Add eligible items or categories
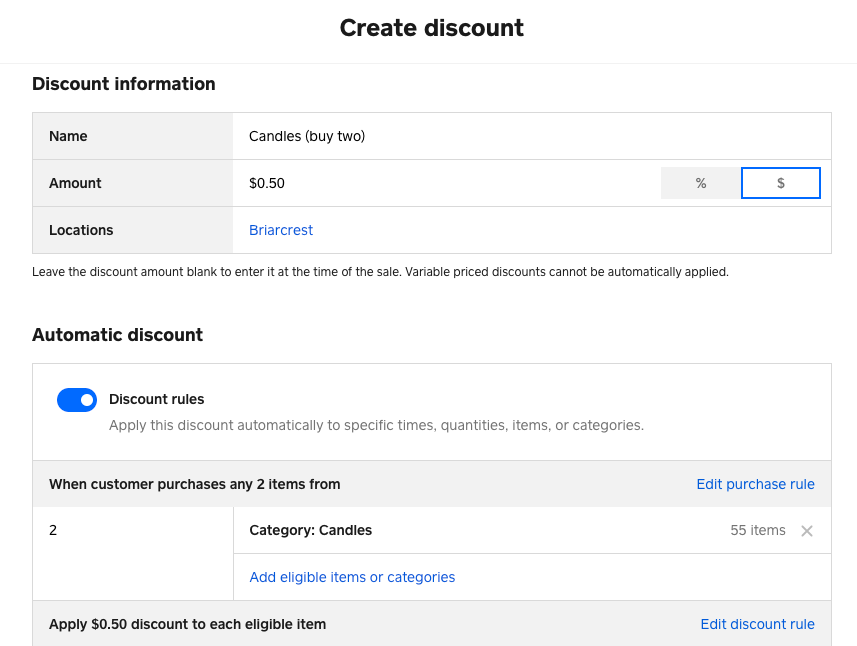 [352, 577]
